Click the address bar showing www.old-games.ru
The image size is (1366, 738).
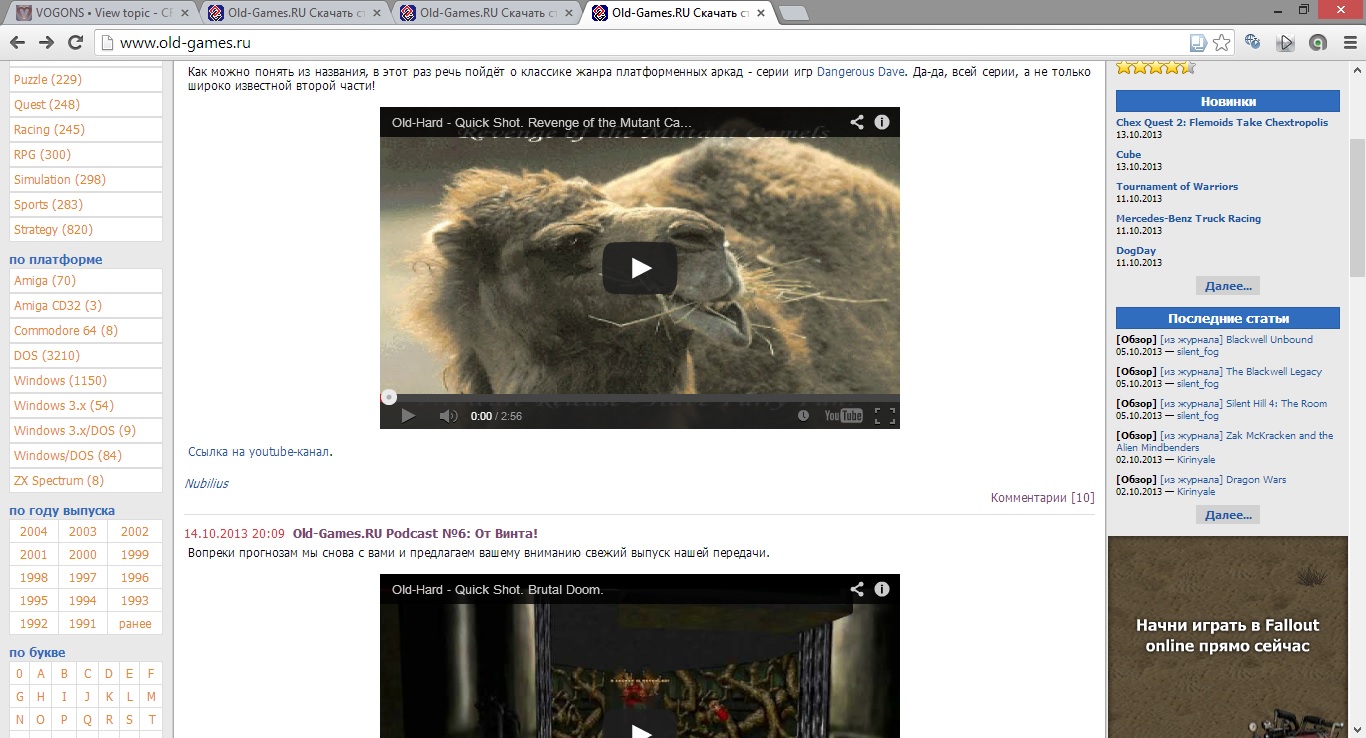650,42
